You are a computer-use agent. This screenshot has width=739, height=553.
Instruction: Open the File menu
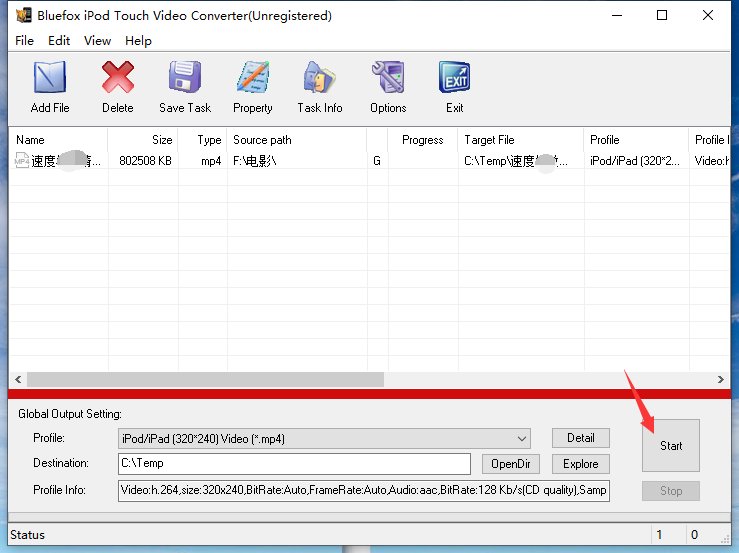24,41
